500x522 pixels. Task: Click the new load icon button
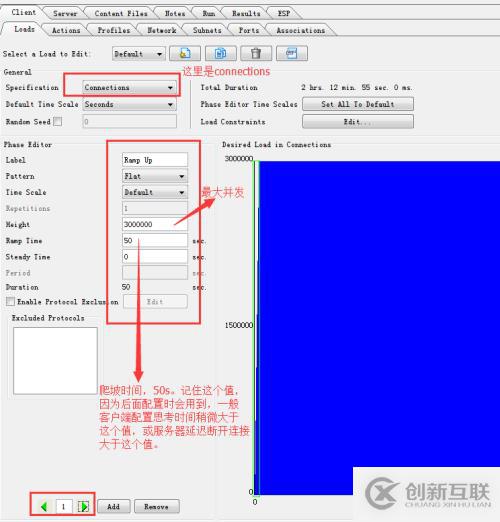185,53
